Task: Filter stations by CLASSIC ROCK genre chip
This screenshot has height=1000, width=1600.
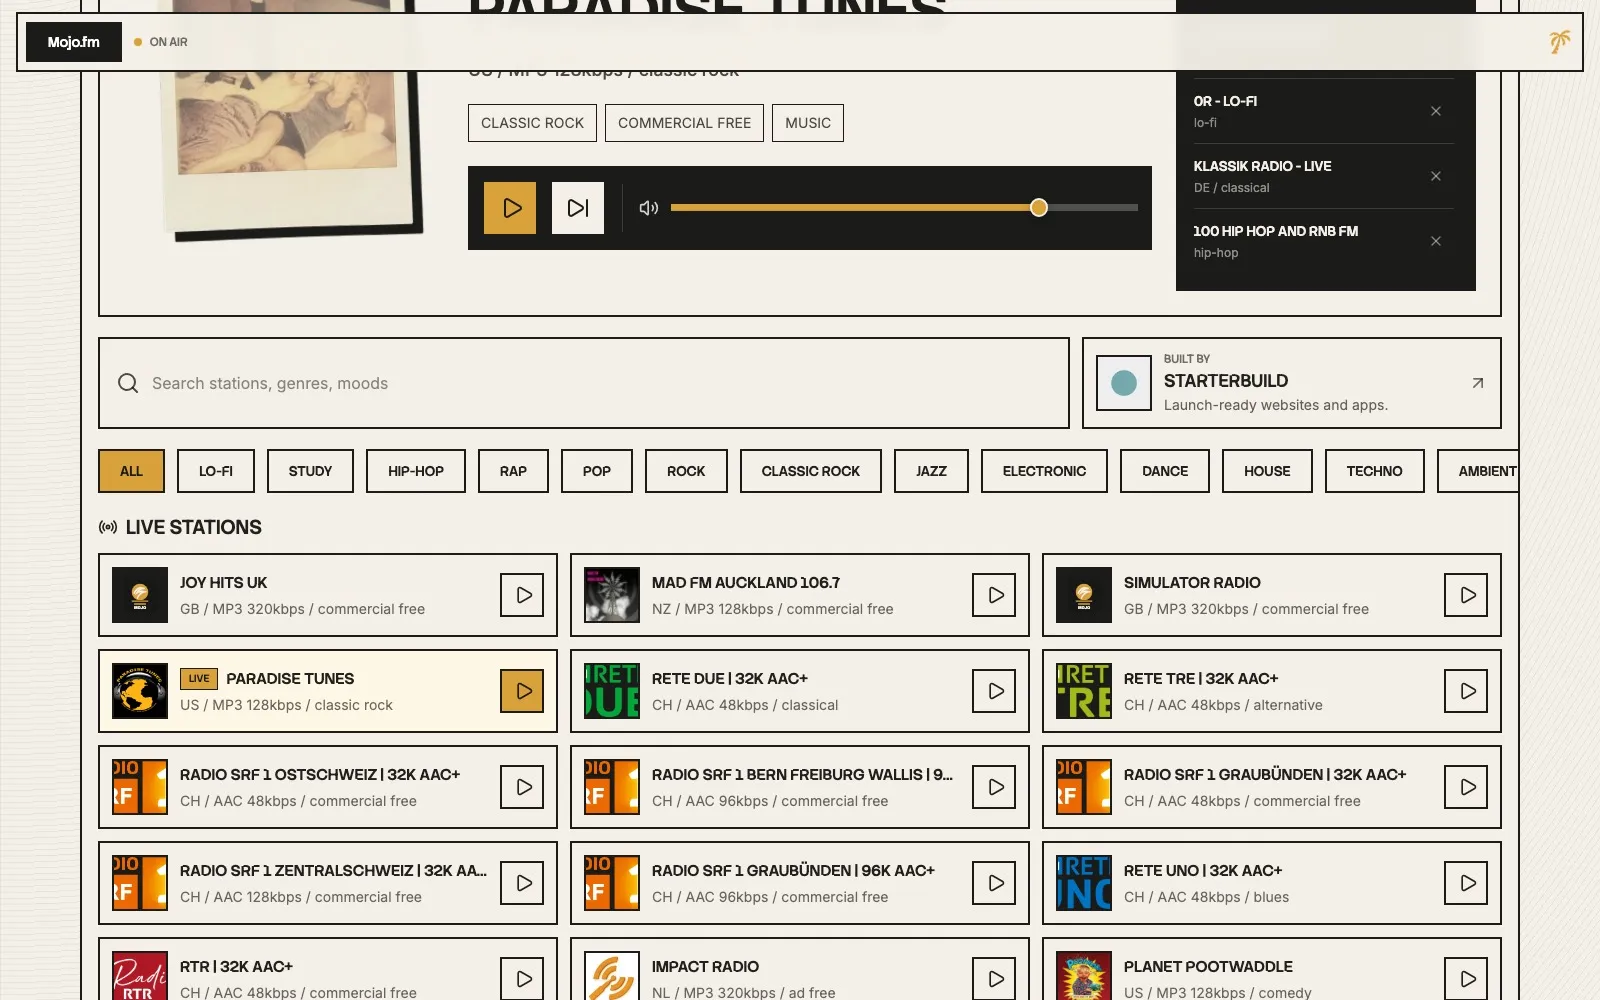Action: point(811,471)
